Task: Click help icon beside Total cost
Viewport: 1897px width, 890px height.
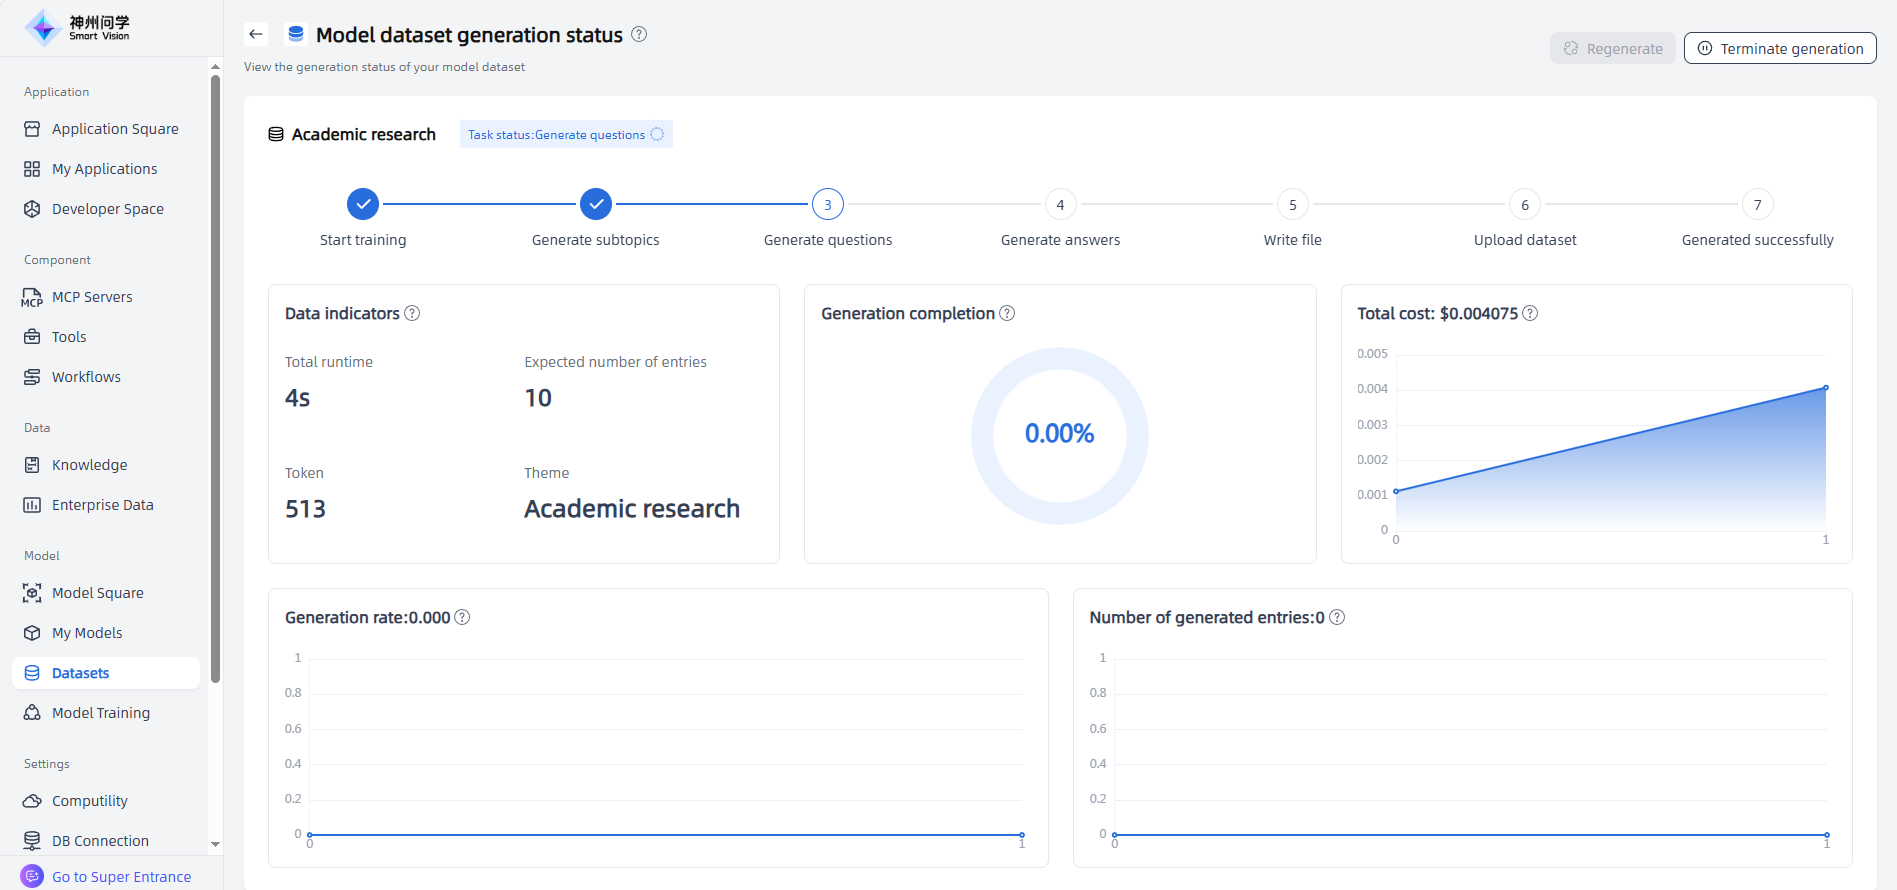Action: [x=1530, y=313]
